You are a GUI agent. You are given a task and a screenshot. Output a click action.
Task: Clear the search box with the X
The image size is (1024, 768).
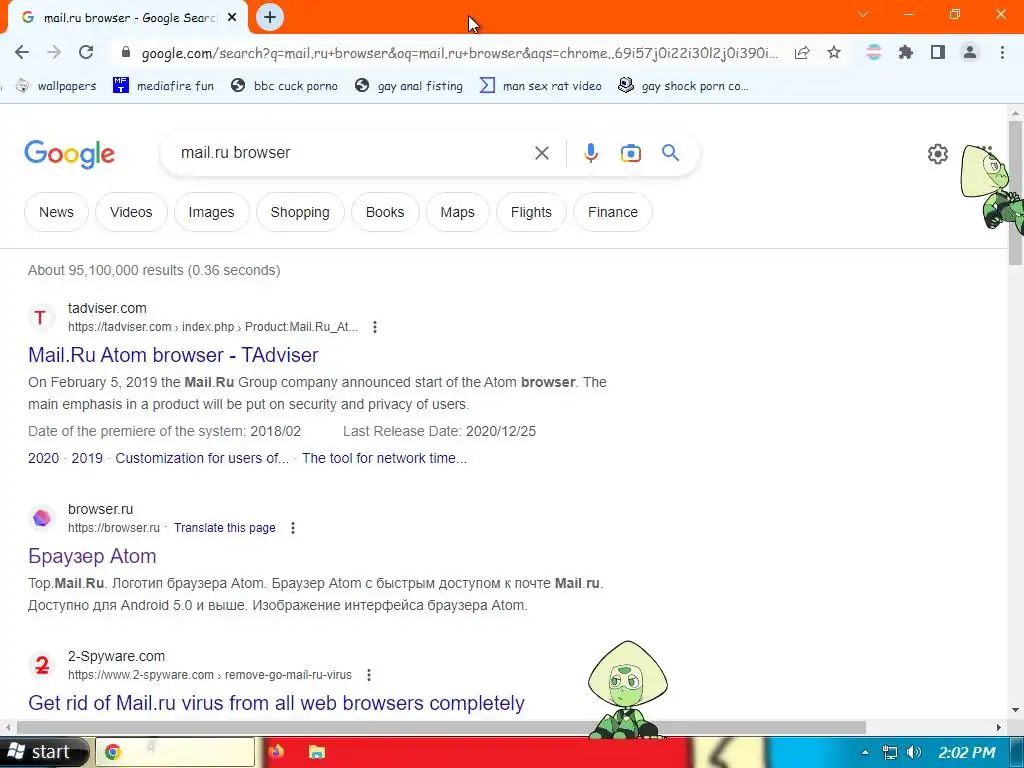tap(541, 153)
